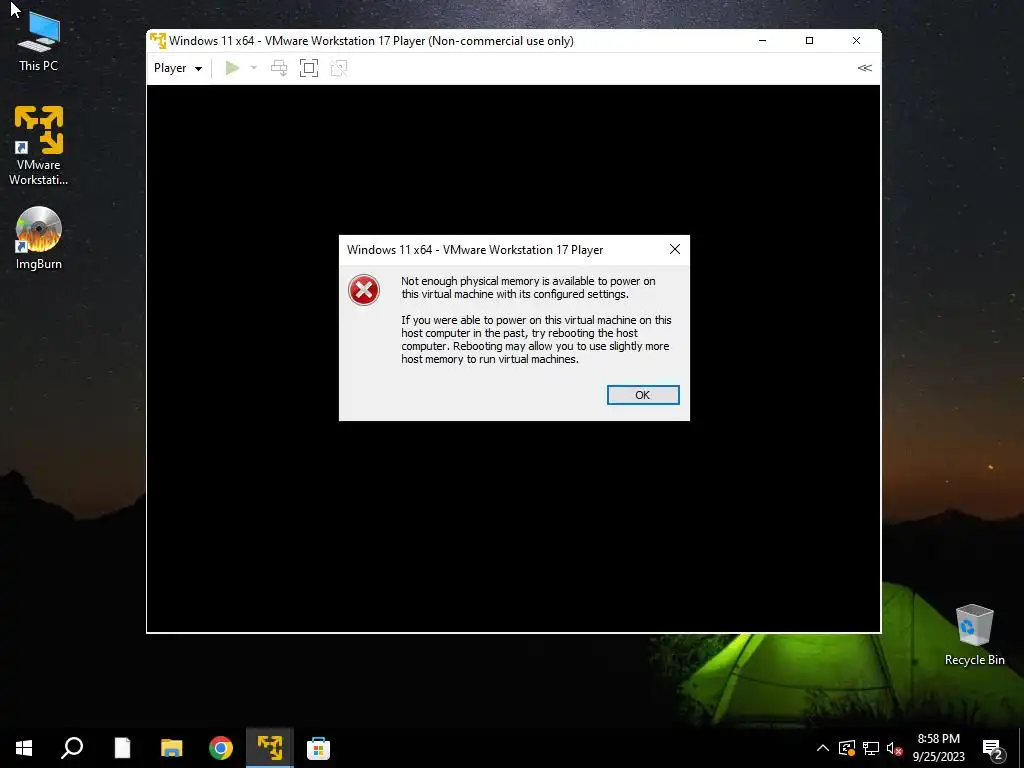Select the This PC desktop icon
This screenshot has height=768, width=1024.
tap(39, 40)
